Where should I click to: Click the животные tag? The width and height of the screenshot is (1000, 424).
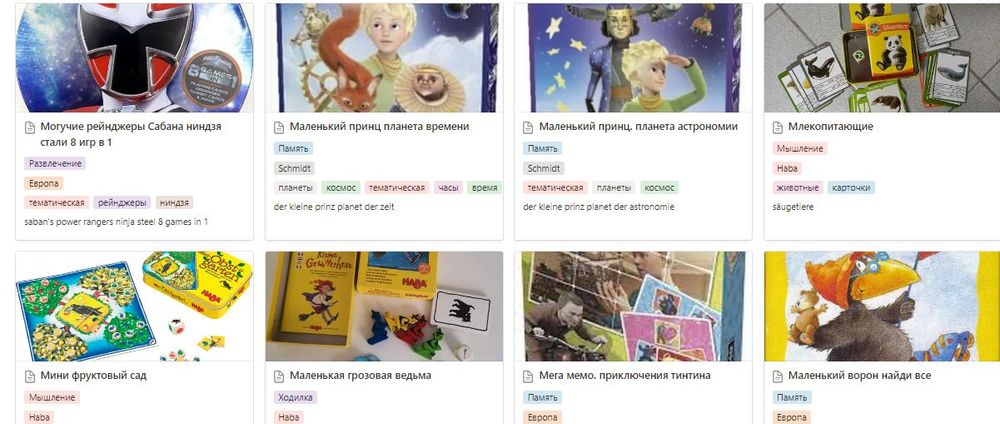point(797,187)
